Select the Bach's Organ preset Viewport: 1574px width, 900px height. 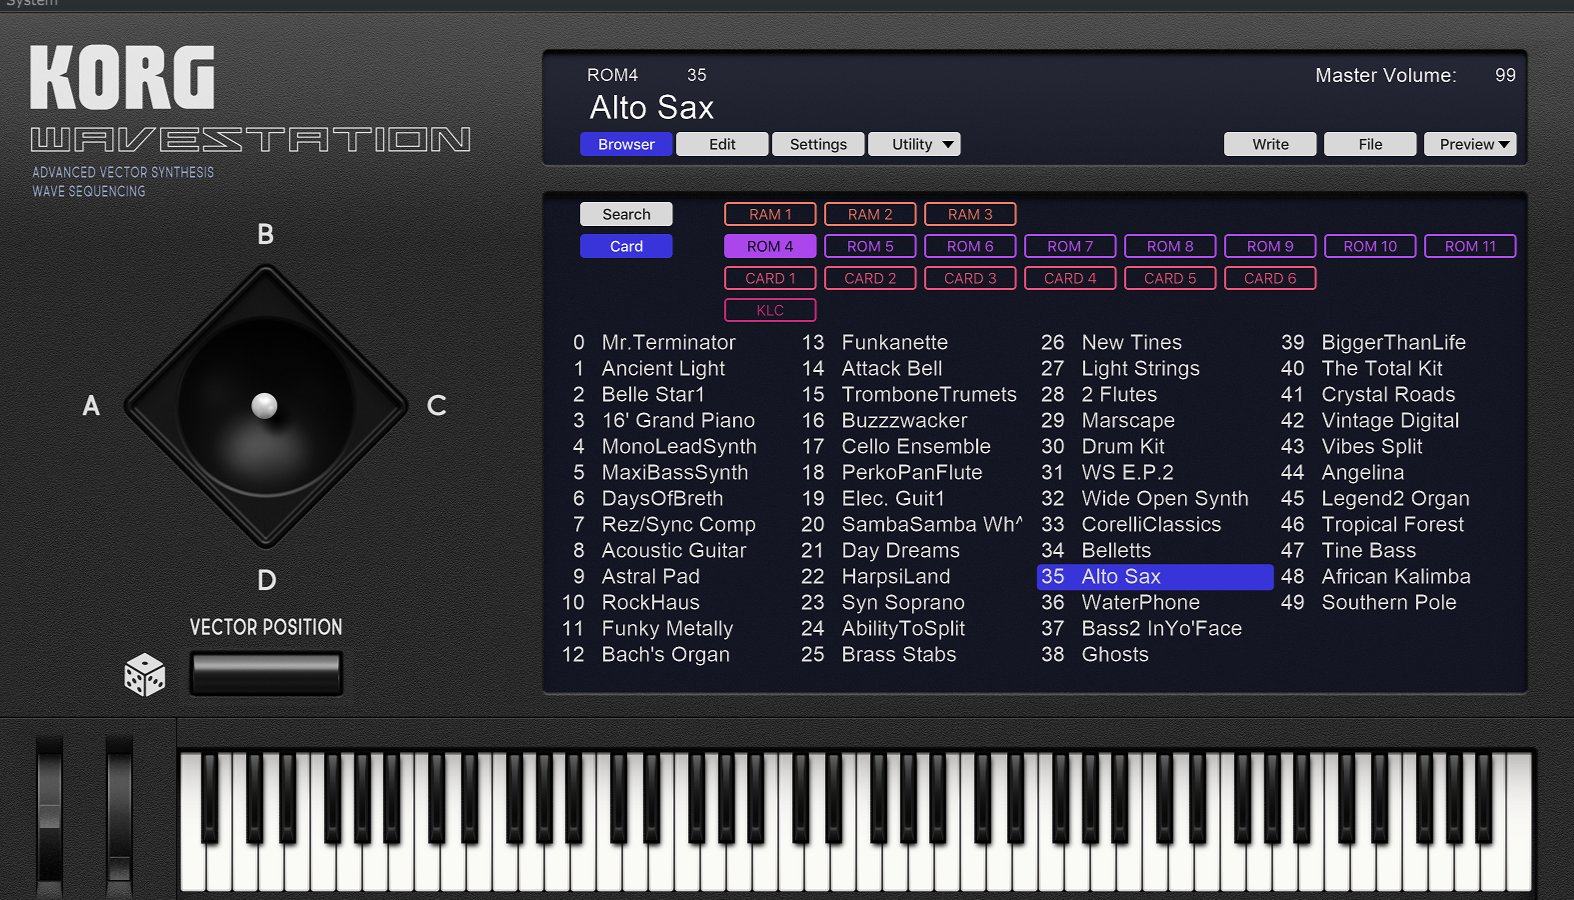(665, 654)
